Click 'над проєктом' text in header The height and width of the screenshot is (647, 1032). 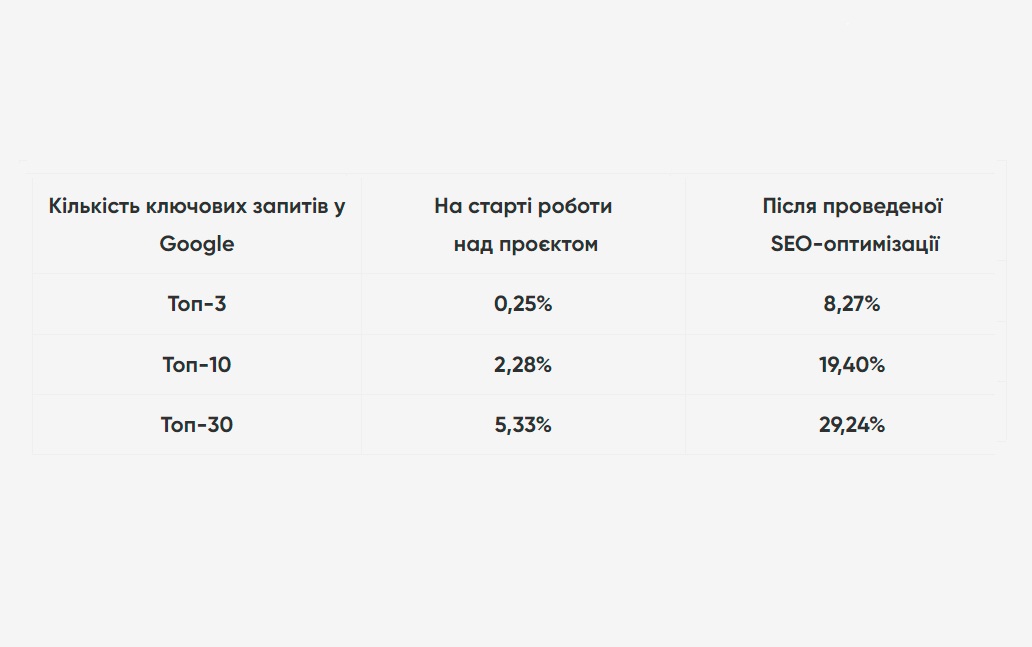[x=526, y=244]
